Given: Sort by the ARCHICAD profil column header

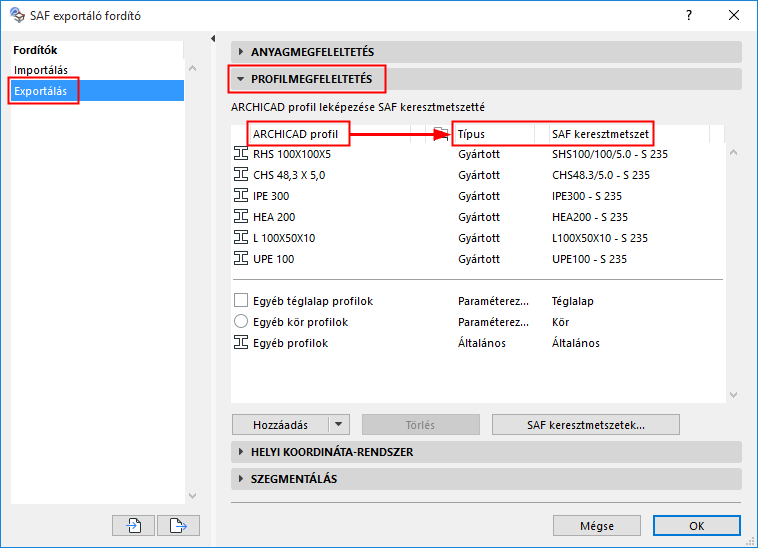Looking at the screenshot, I should tap(295, 134).
